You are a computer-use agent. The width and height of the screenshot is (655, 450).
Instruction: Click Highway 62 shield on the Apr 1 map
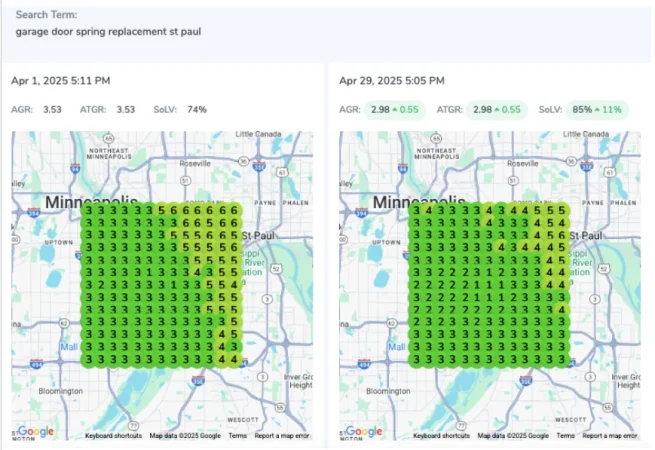(63, 323)
